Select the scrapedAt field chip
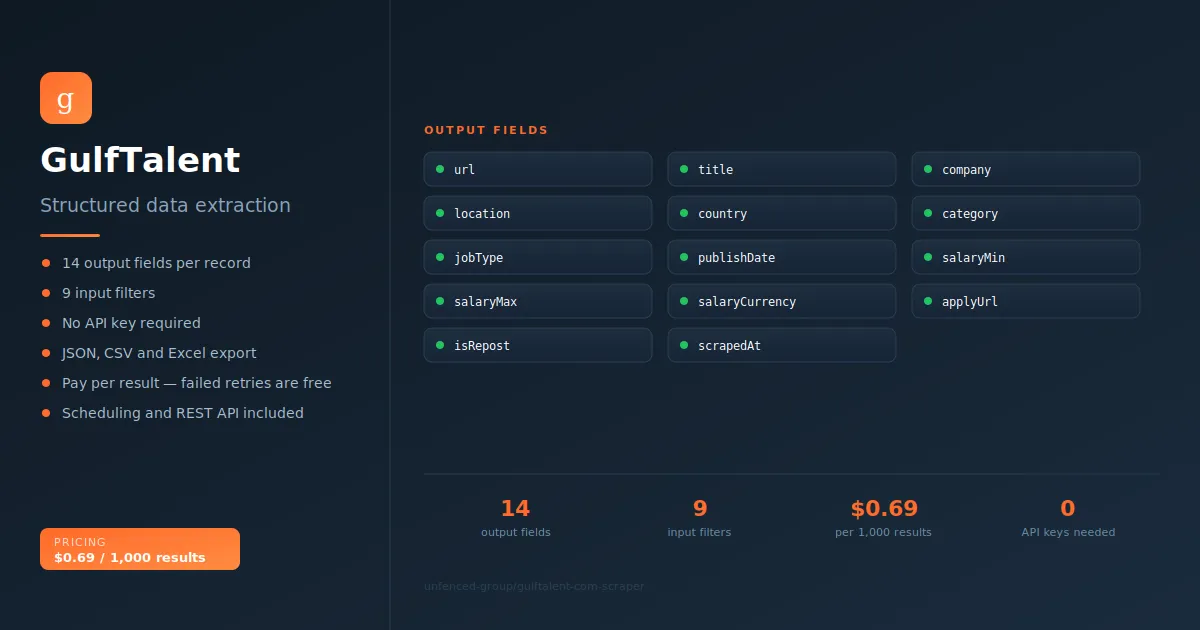 782,345
